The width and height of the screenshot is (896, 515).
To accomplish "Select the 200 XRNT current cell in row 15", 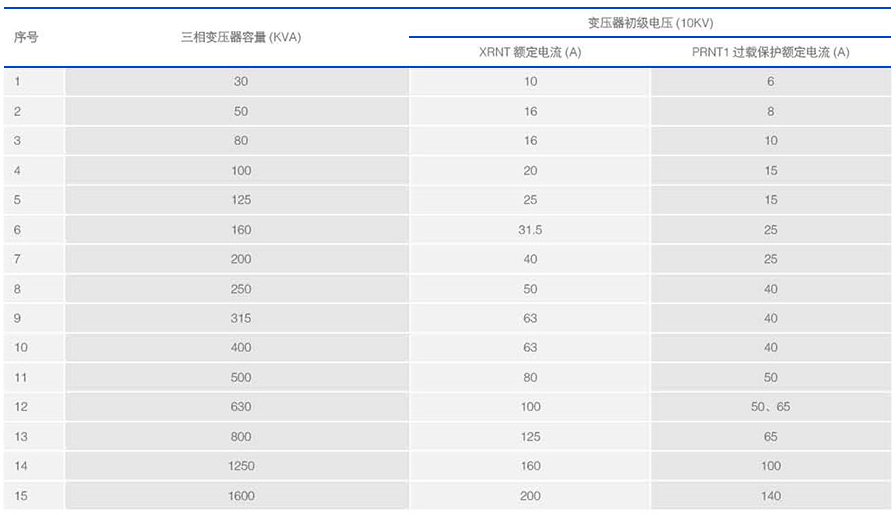I will (530, 496).
